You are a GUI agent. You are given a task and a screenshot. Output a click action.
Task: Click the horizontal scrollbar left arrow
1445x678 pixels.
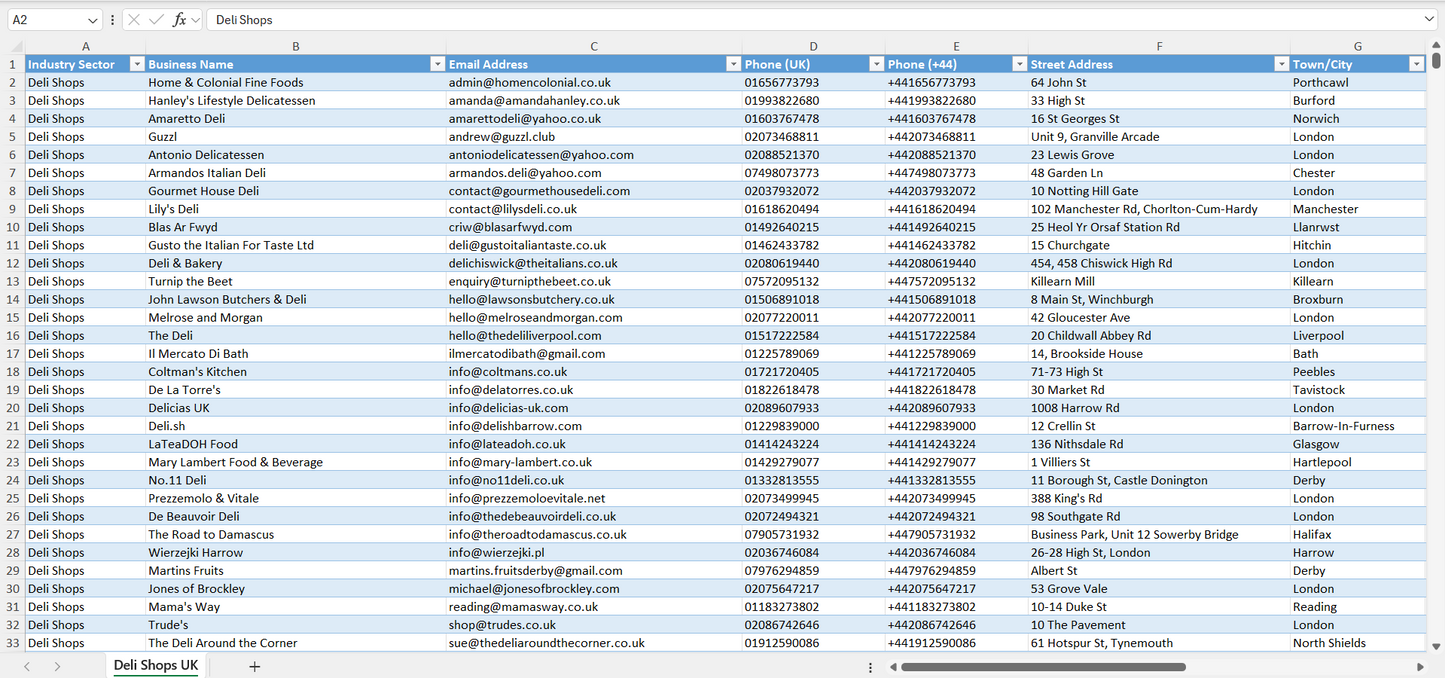[x=892, y=667]
